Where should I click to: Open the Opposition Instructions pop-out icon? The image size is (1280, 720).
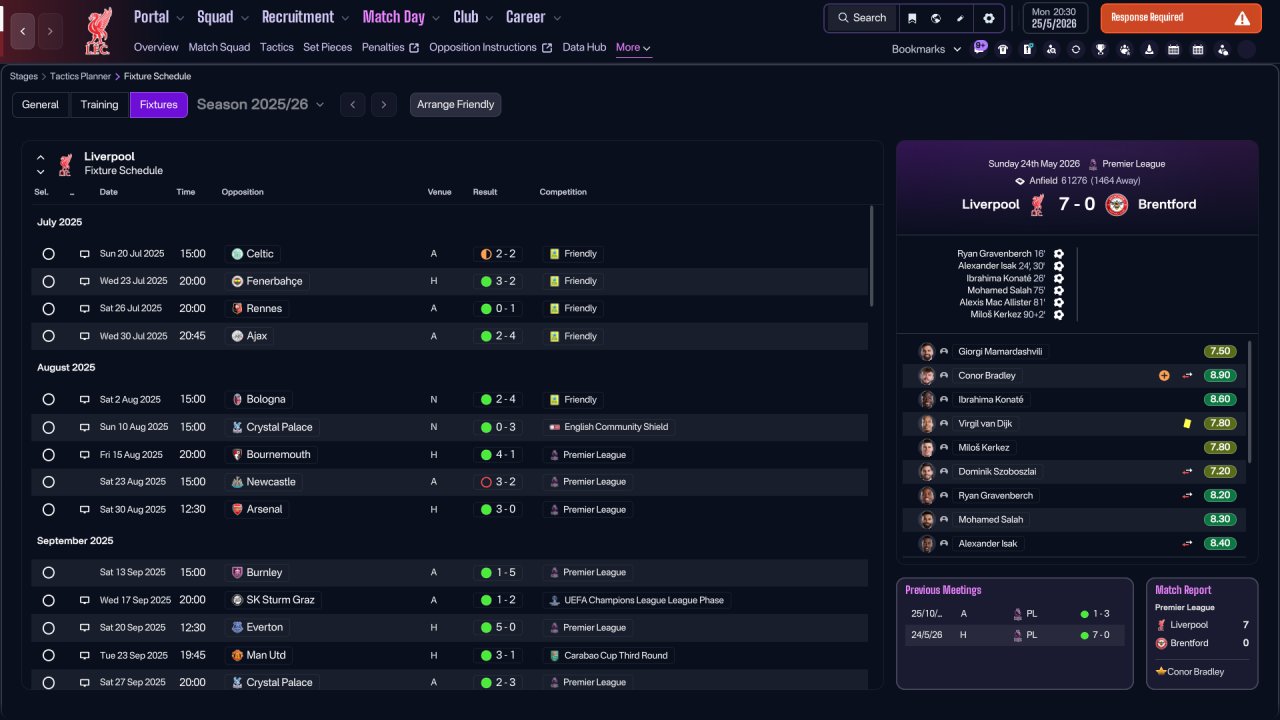547,48
